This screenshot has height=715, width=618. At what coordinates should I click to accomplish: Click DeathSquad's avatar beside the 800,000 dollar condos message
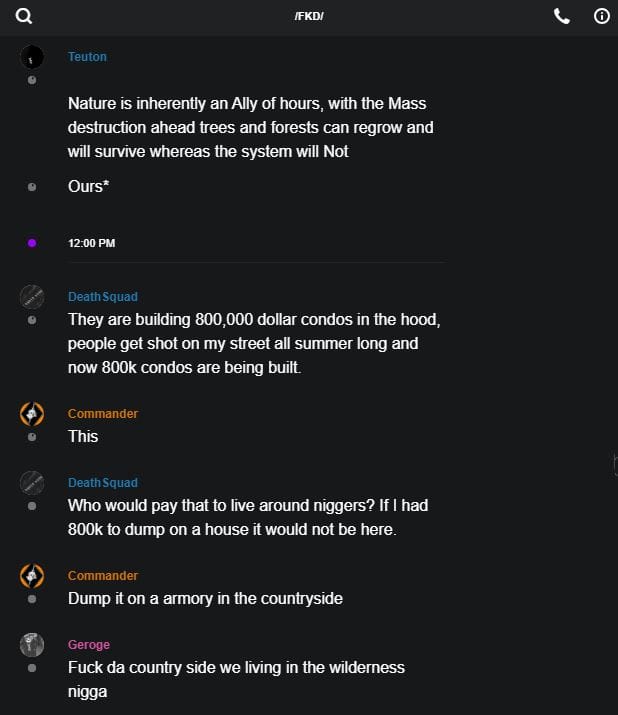pyautogui.click(x=32, y=297)
